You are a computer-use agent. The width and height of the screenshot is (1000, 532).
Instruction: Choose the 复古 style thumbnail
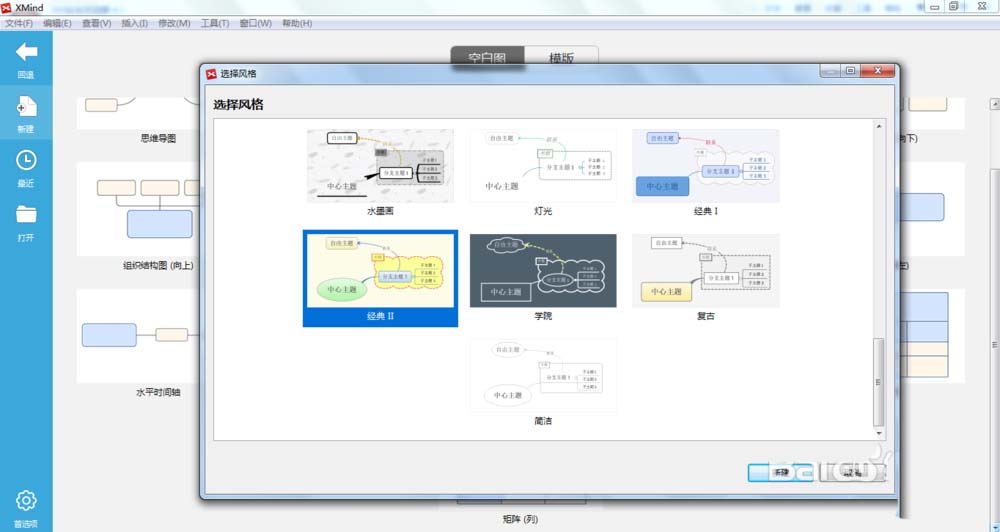705,270
